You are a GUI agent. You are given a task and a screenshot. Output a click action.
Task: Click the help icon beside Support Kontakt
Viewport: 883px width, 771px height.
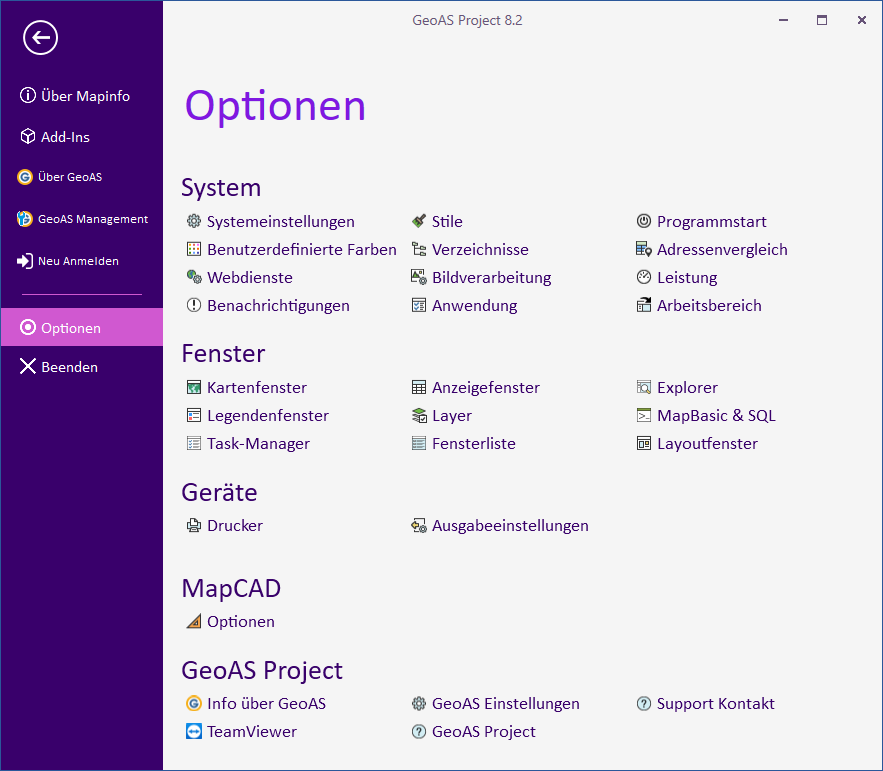click(644, 703)
